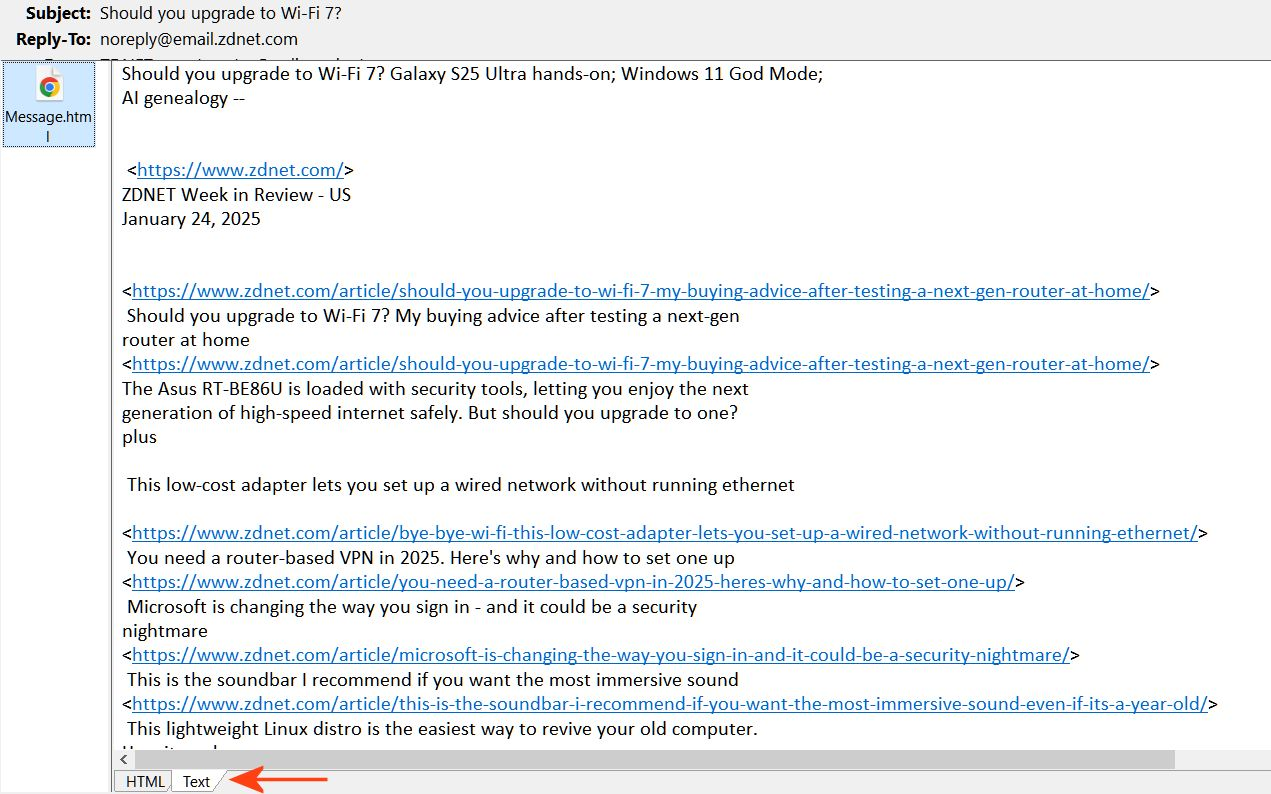Open first should-you-upgrade-to-wi-fi-7 article link

coord(641,291)
